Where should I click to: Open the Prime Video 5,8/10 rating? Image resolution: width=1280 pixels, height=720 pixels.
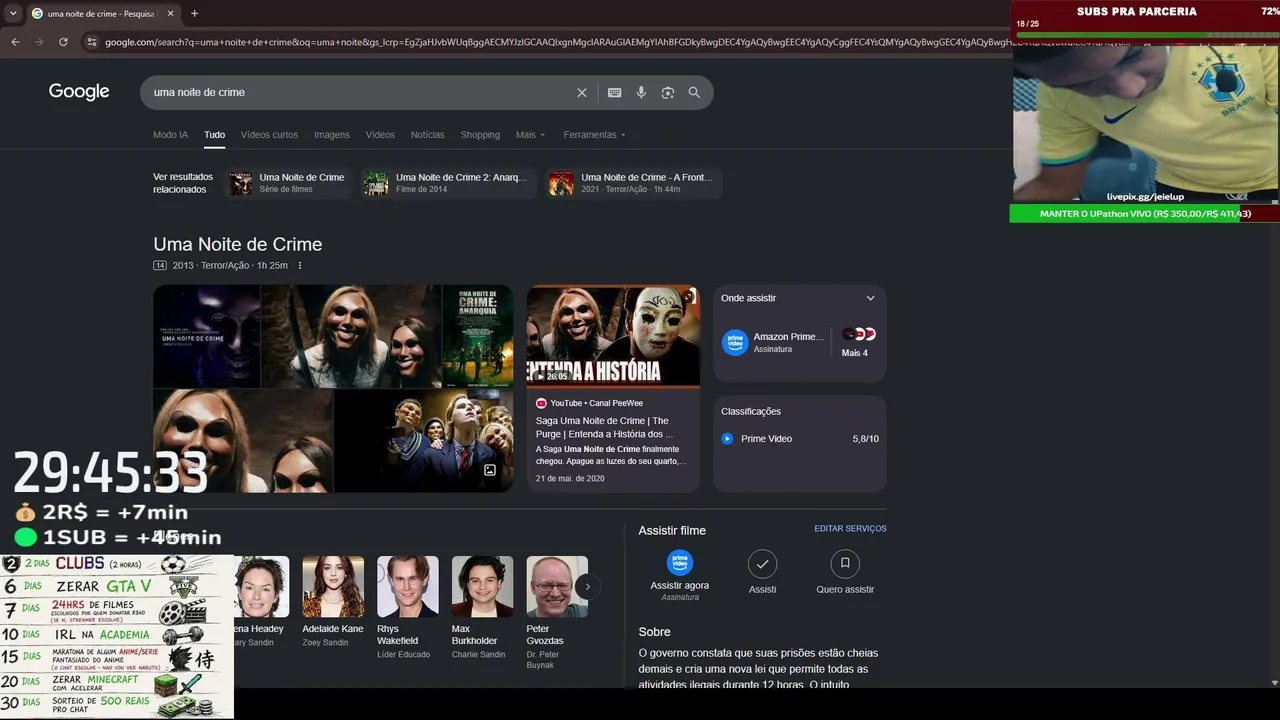[x=800, y=439]
